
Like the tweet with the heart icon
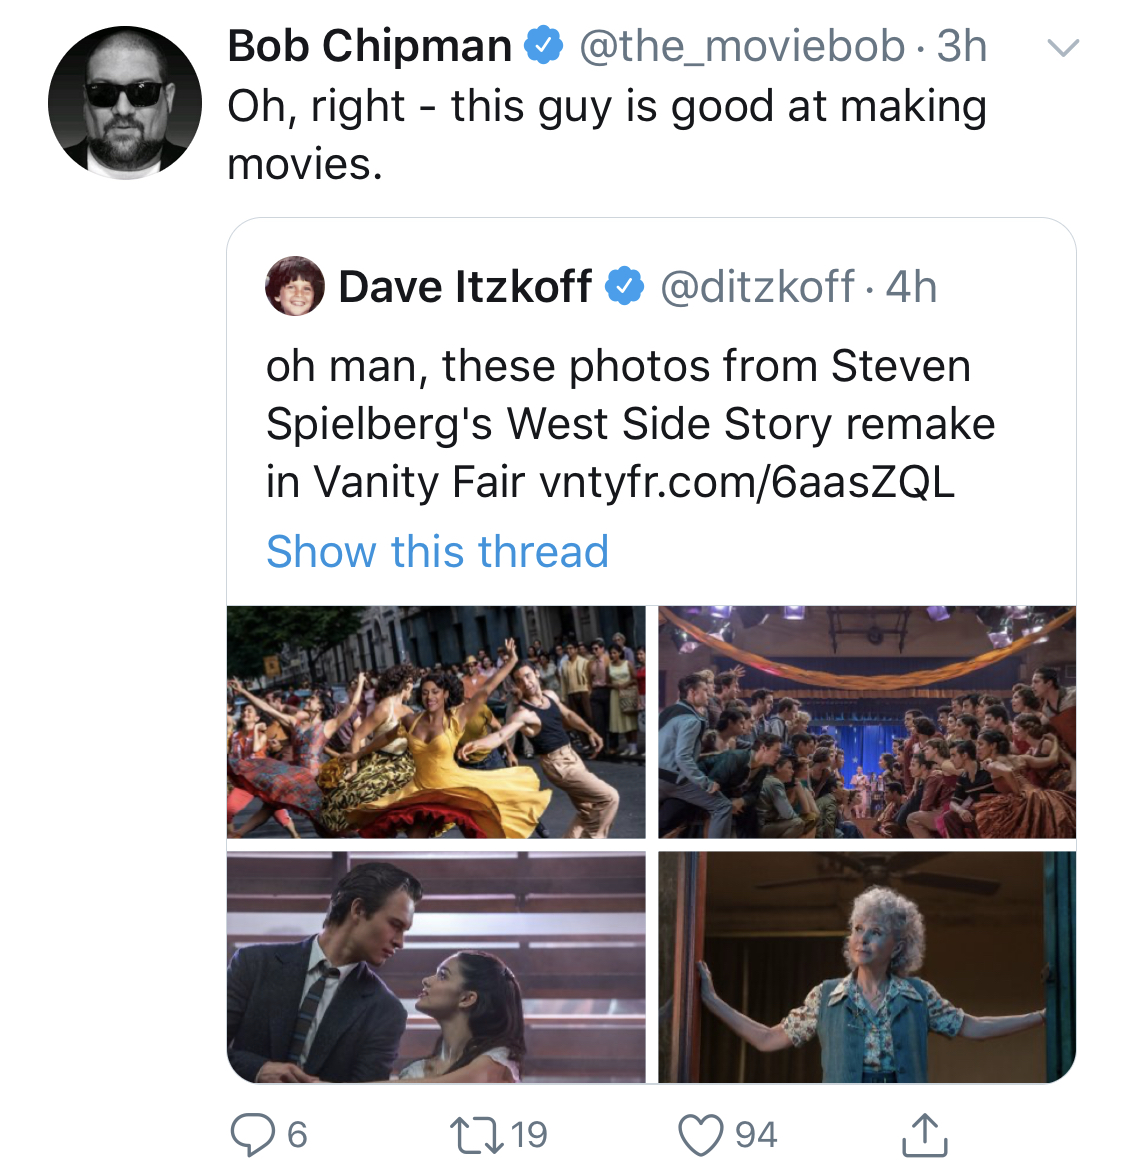(x=700, y=1135)
